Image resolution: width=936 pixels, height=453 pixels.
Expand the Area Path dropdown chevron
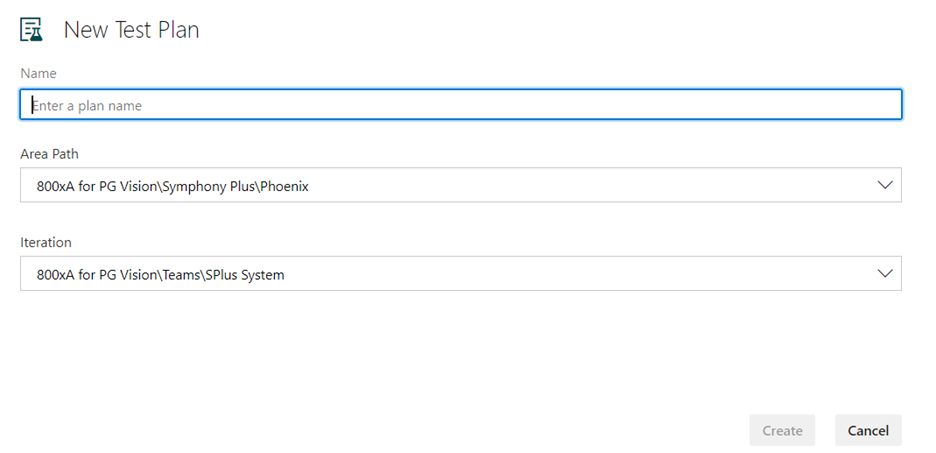point(885,185)
